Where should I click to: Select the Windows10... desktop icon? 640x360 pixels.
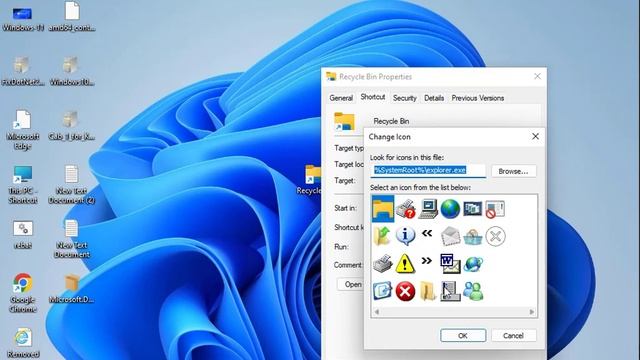(x=71, y=71)
